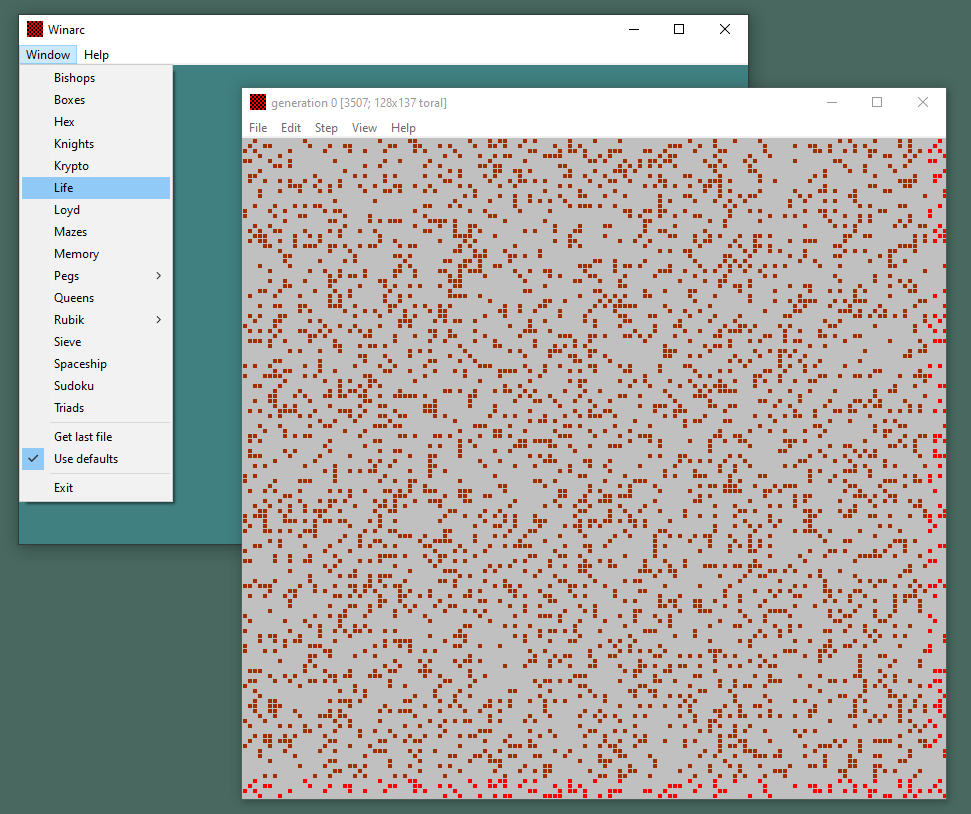
Task: Launch Spaceship from the menu
Action: click(96, 364)
